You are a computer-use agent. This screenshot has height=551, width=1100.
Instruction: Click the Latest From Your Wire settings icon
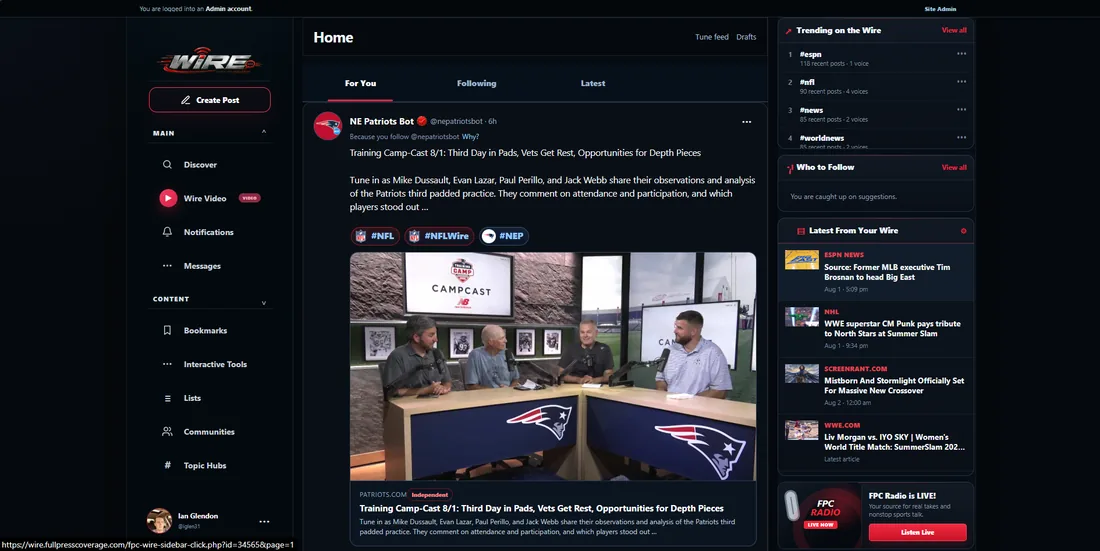pos(963,231)
